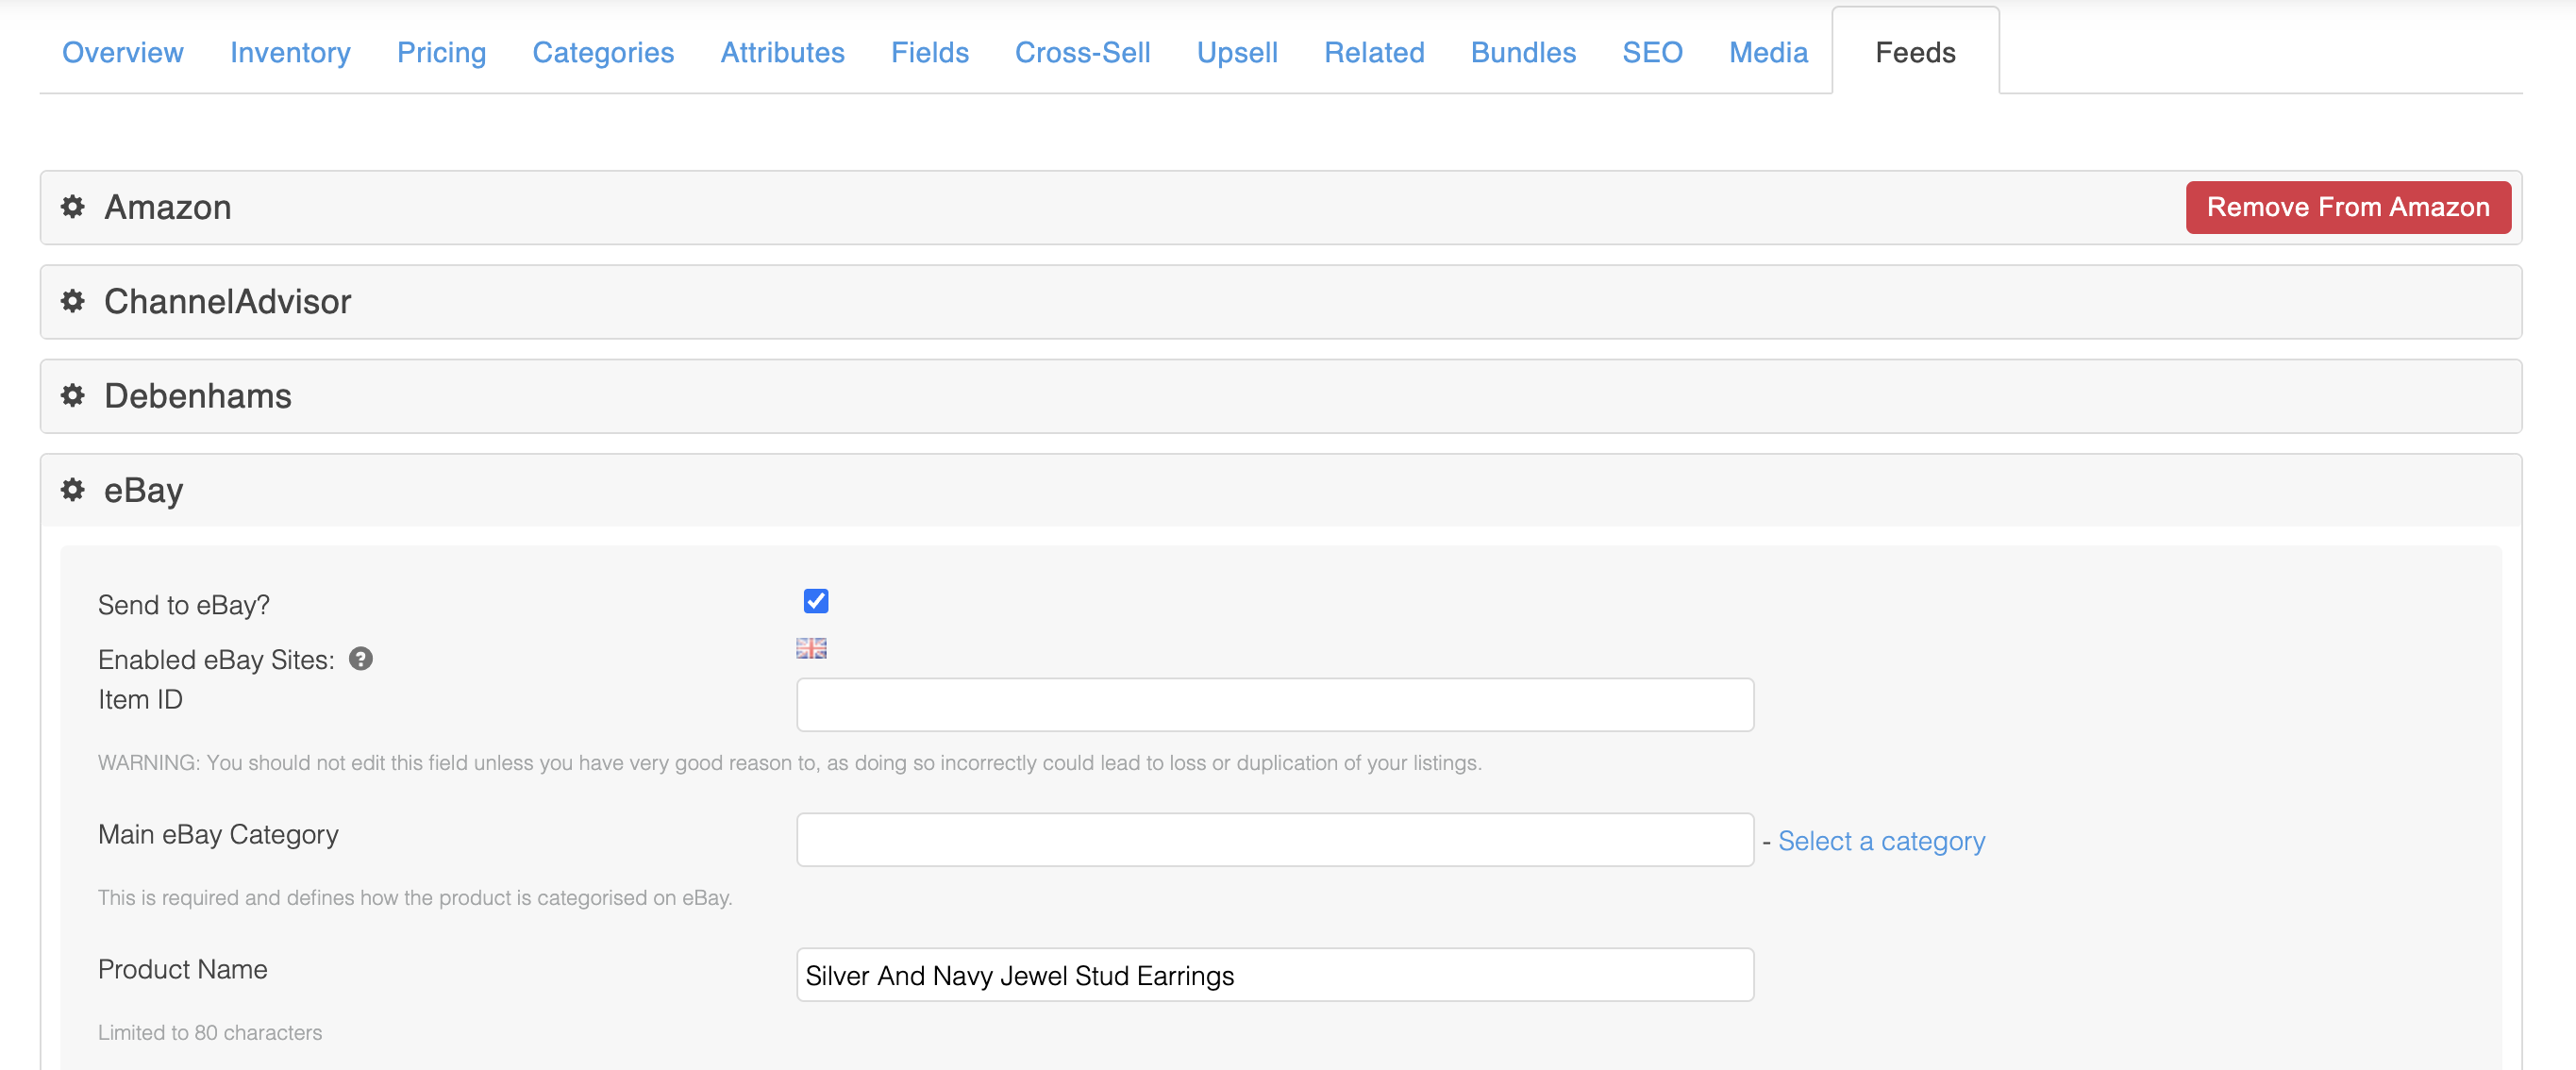Expand the Amazon feed panel
Screen dimensions: 2576x1070
click(168, 207)
